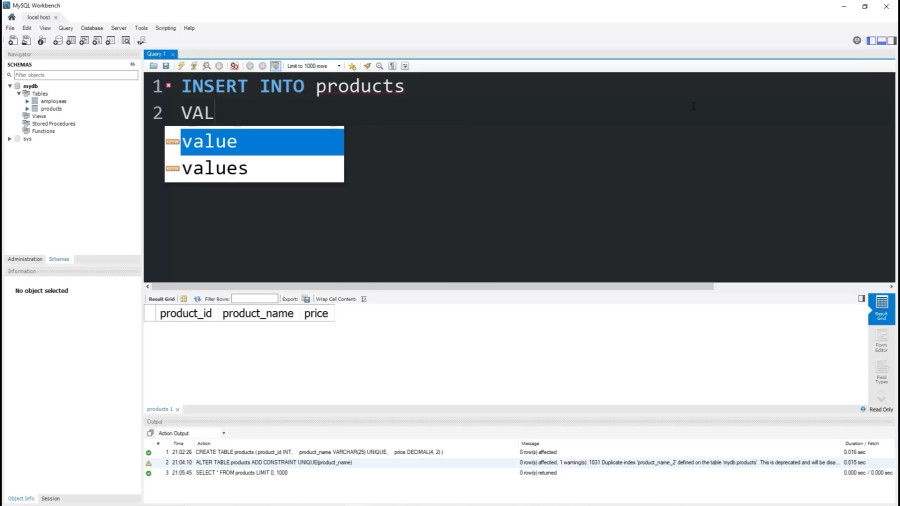Export recordset to external file icon
This screenshot has width=900, height=506.
[x=306, y=299]
